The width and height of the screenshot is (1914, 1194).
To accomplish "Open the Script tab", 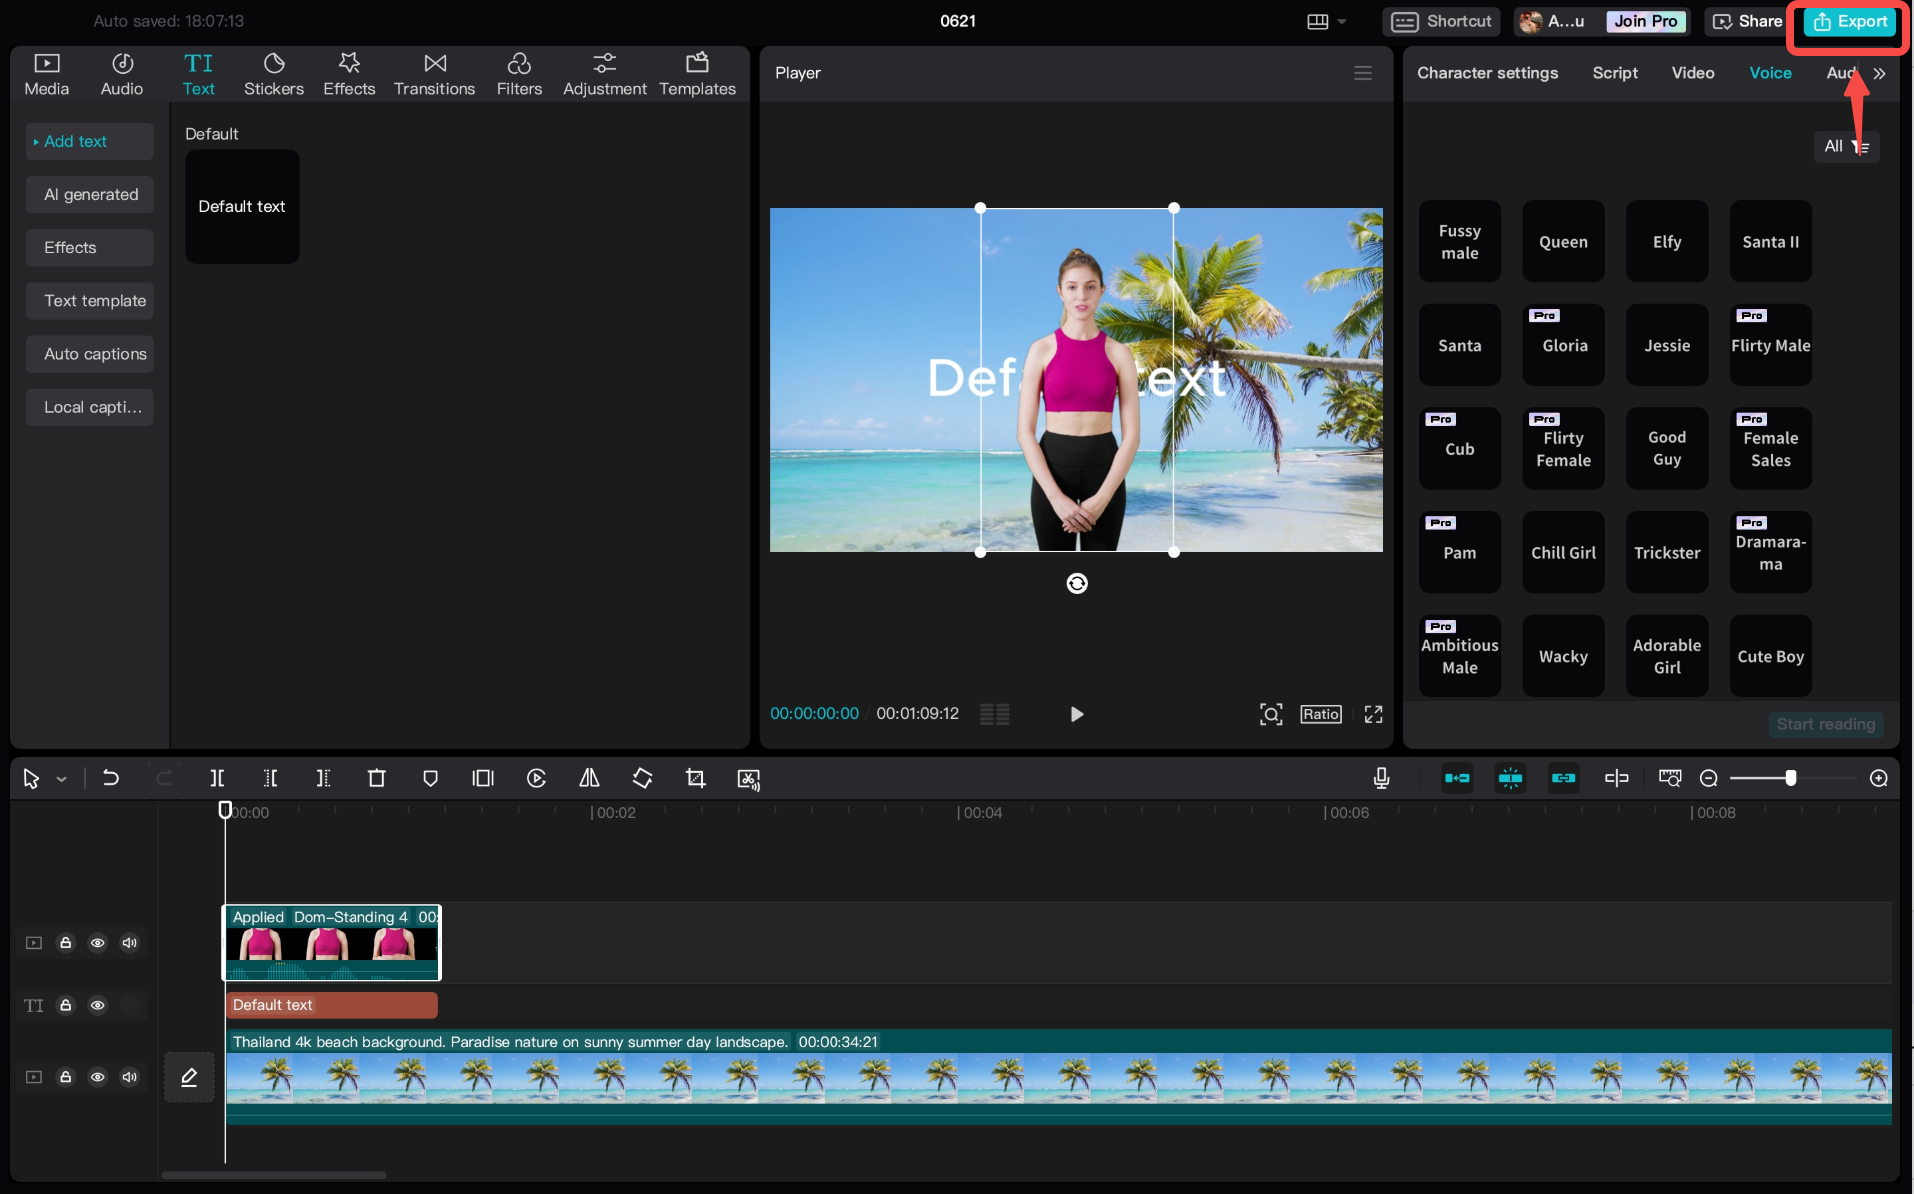I will 1614,73.
